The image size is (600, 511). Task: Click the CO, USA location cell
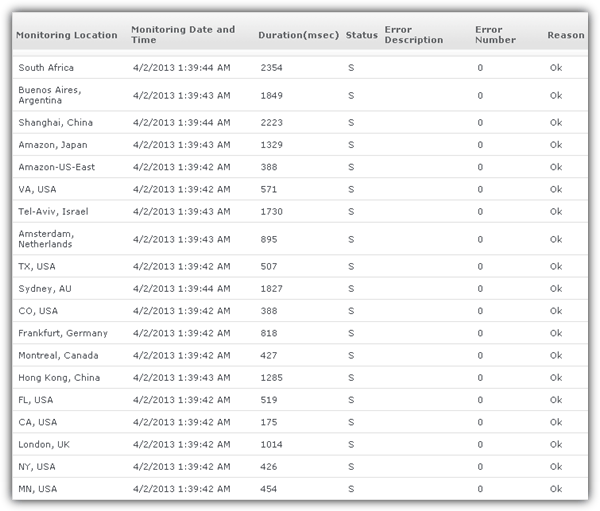38,310
